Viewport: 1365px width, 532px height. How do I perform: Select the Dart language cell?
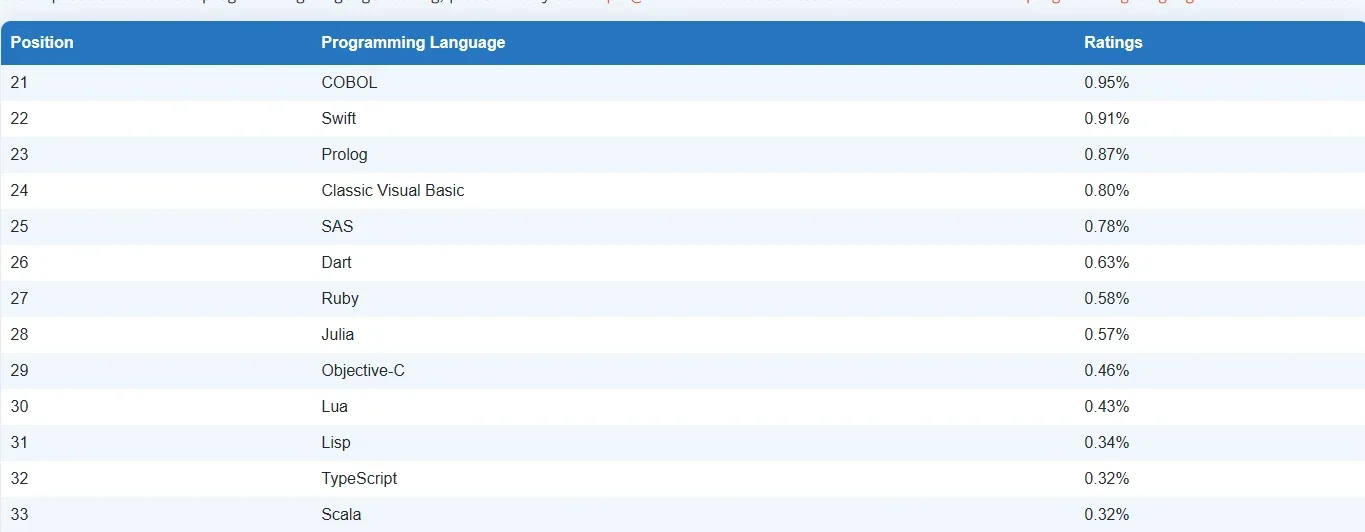337,263
